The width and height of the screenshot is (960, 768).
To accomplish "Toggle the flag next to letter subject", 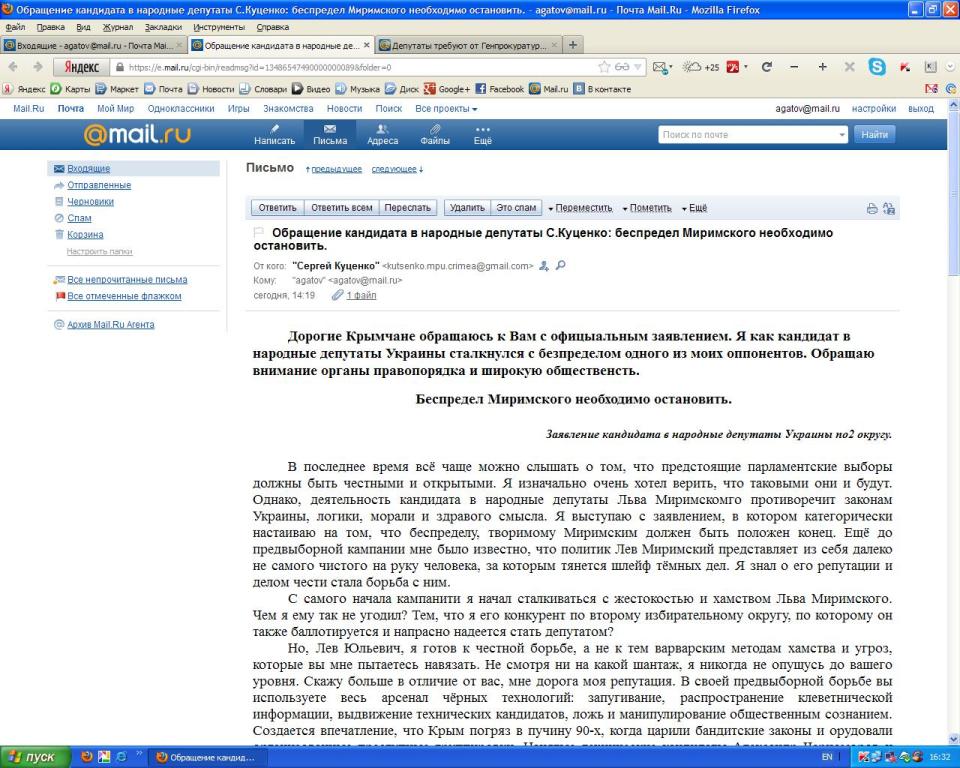I will (259, 233).
